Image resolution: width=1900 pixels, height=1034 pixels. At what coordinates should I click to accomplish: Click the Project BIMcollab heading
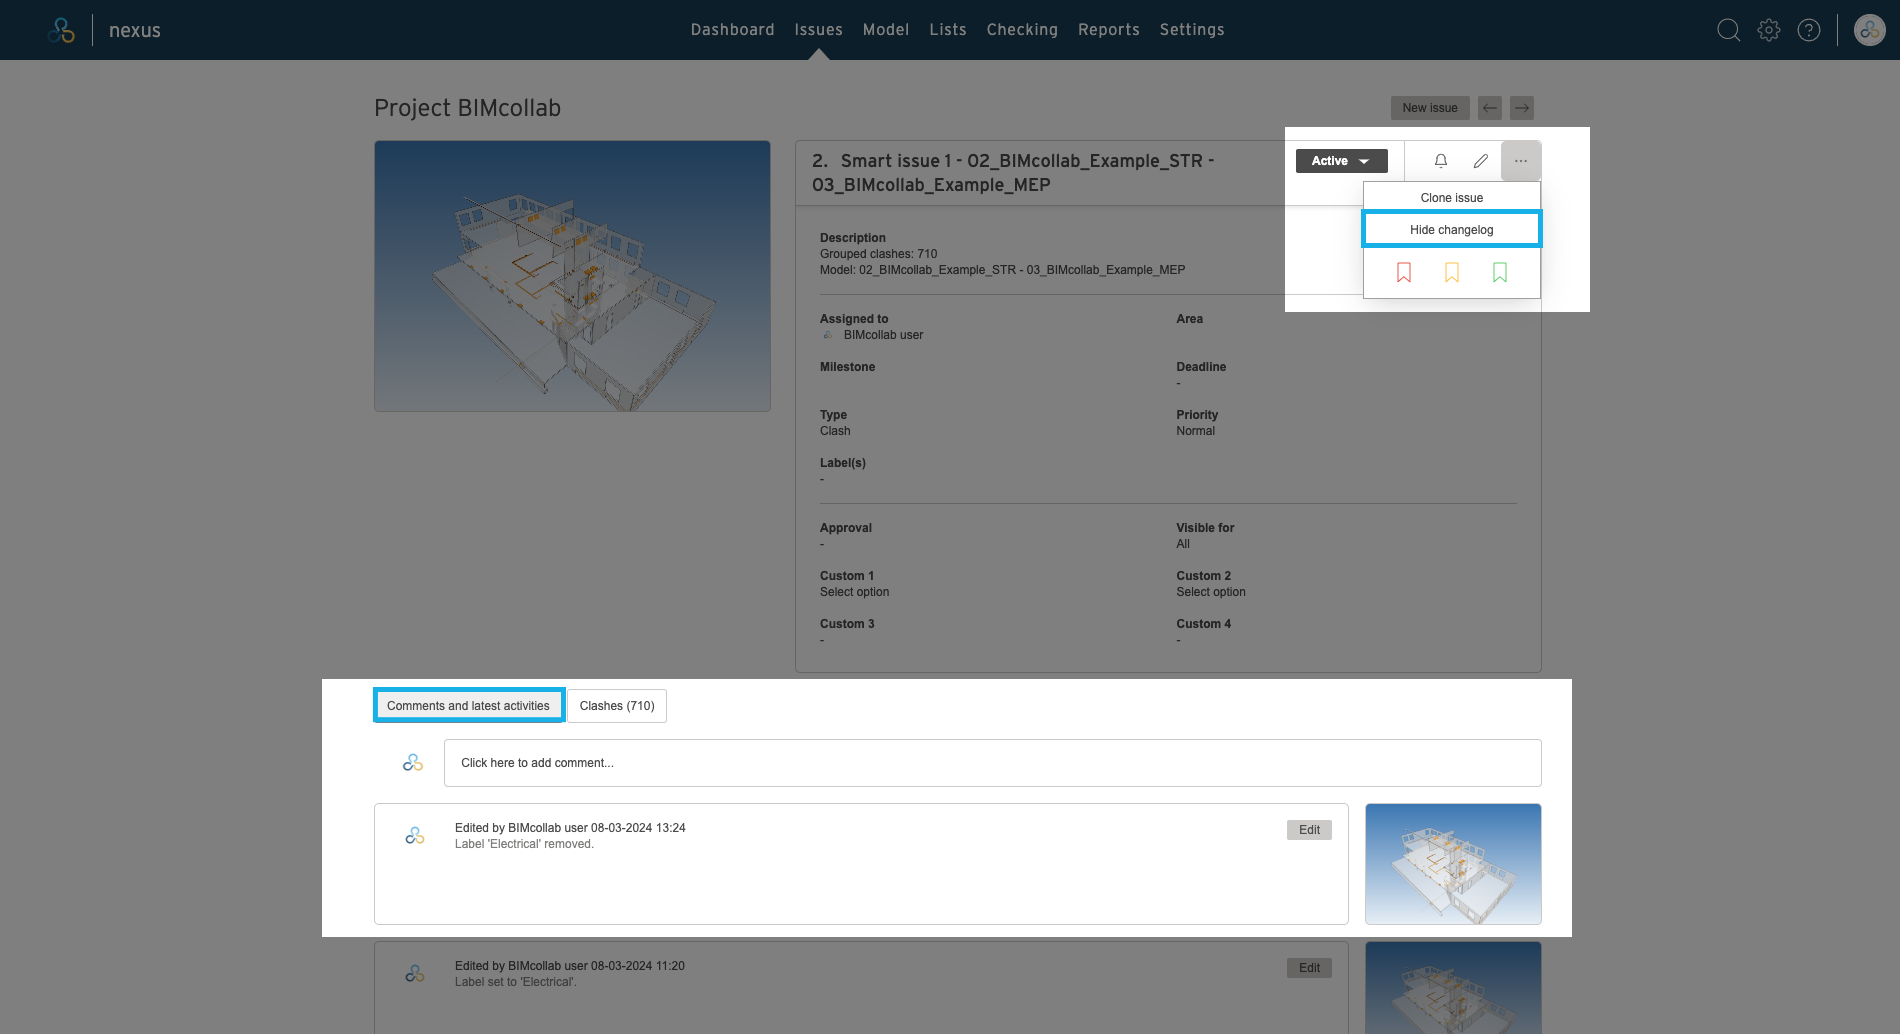[467, 108]
